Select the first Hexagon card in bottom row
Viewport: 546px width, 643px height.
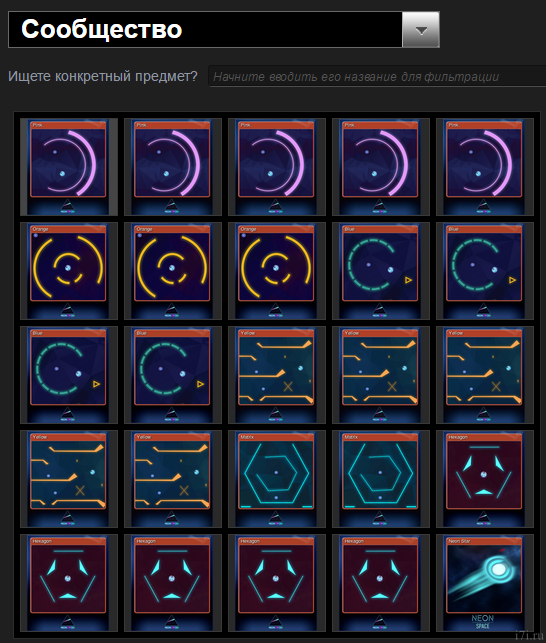tap(69, 583)
